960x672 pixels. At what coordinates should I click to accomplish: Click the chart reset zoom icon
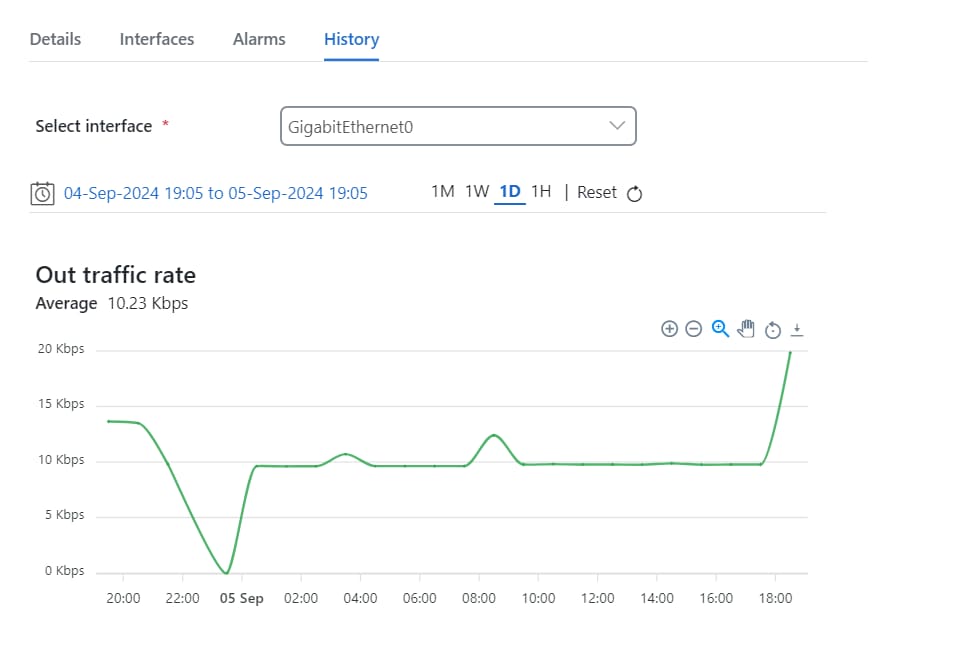[773, 330]
